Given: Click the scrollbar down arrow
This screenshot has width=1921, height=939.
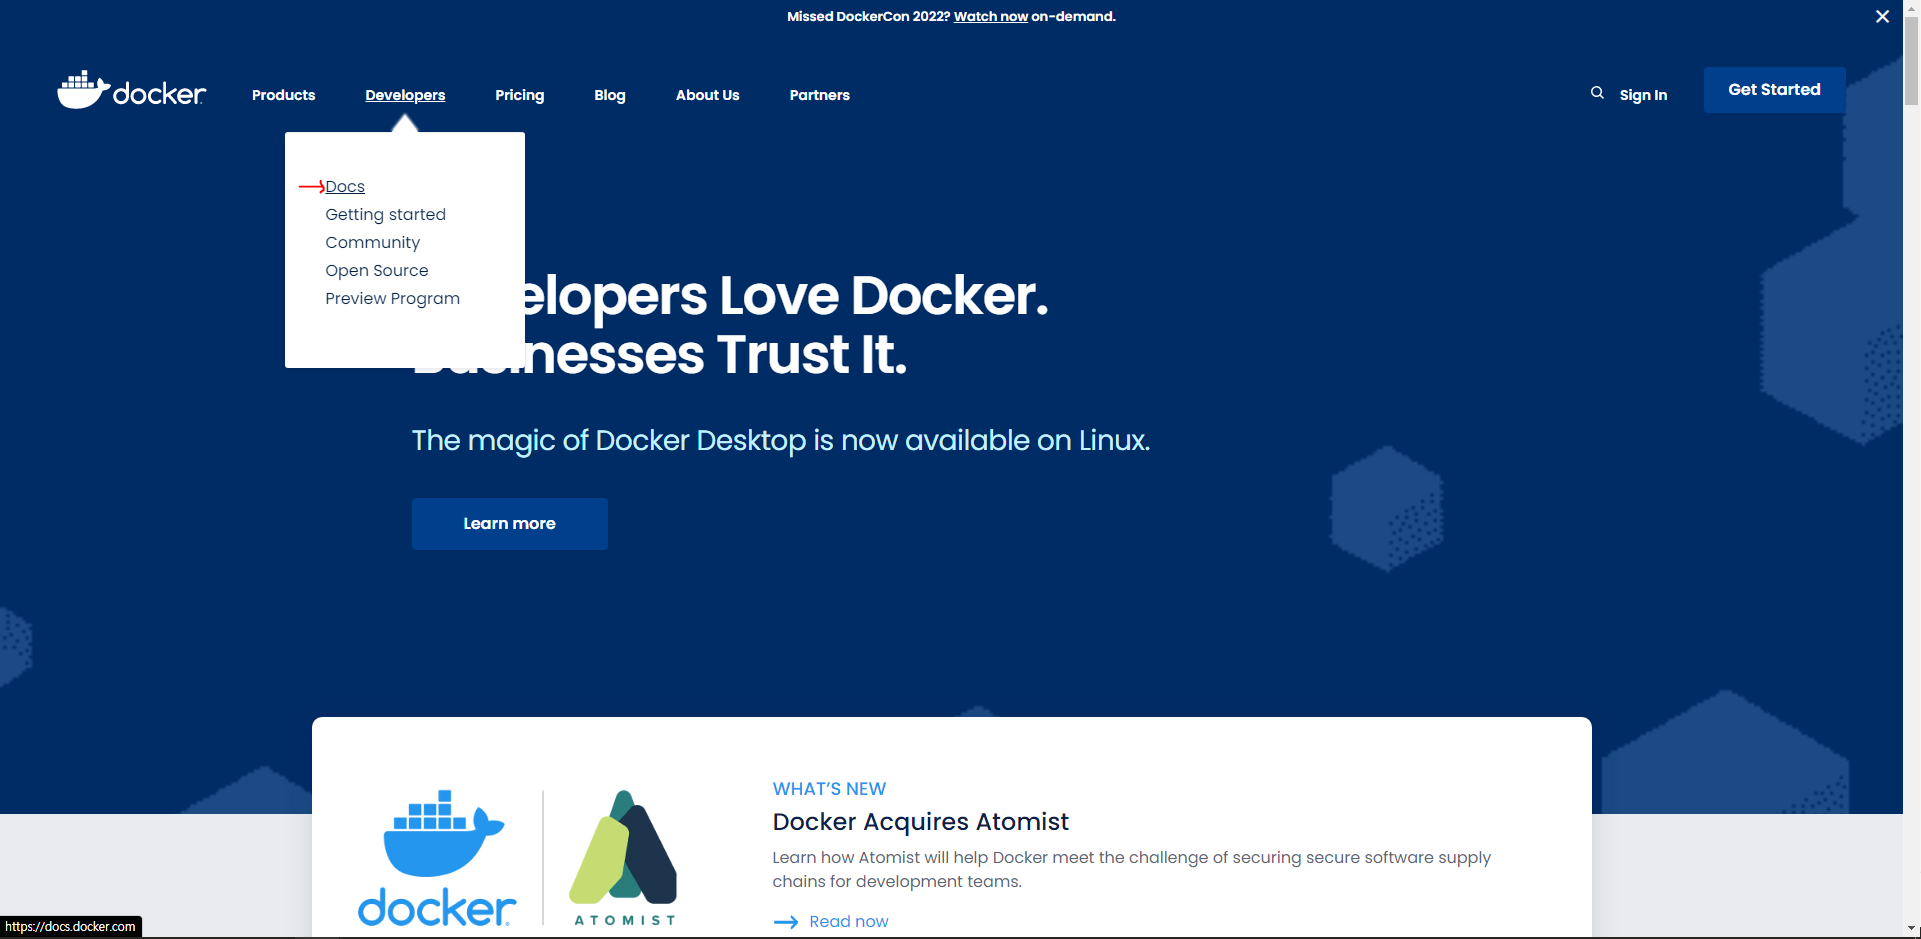Looking at the screenshot, I should click(1912, 929).
